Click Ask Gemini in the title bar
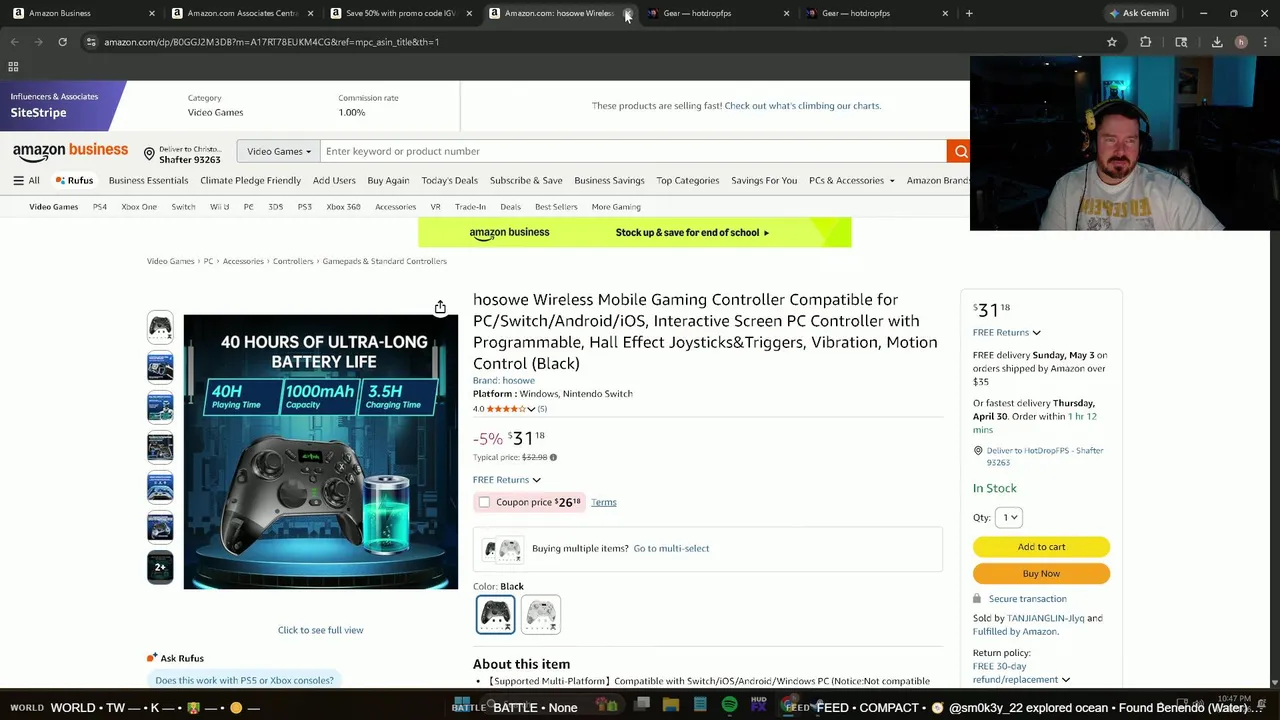The height and width of the screenshot is (720, 1280). pos(1138,13)
